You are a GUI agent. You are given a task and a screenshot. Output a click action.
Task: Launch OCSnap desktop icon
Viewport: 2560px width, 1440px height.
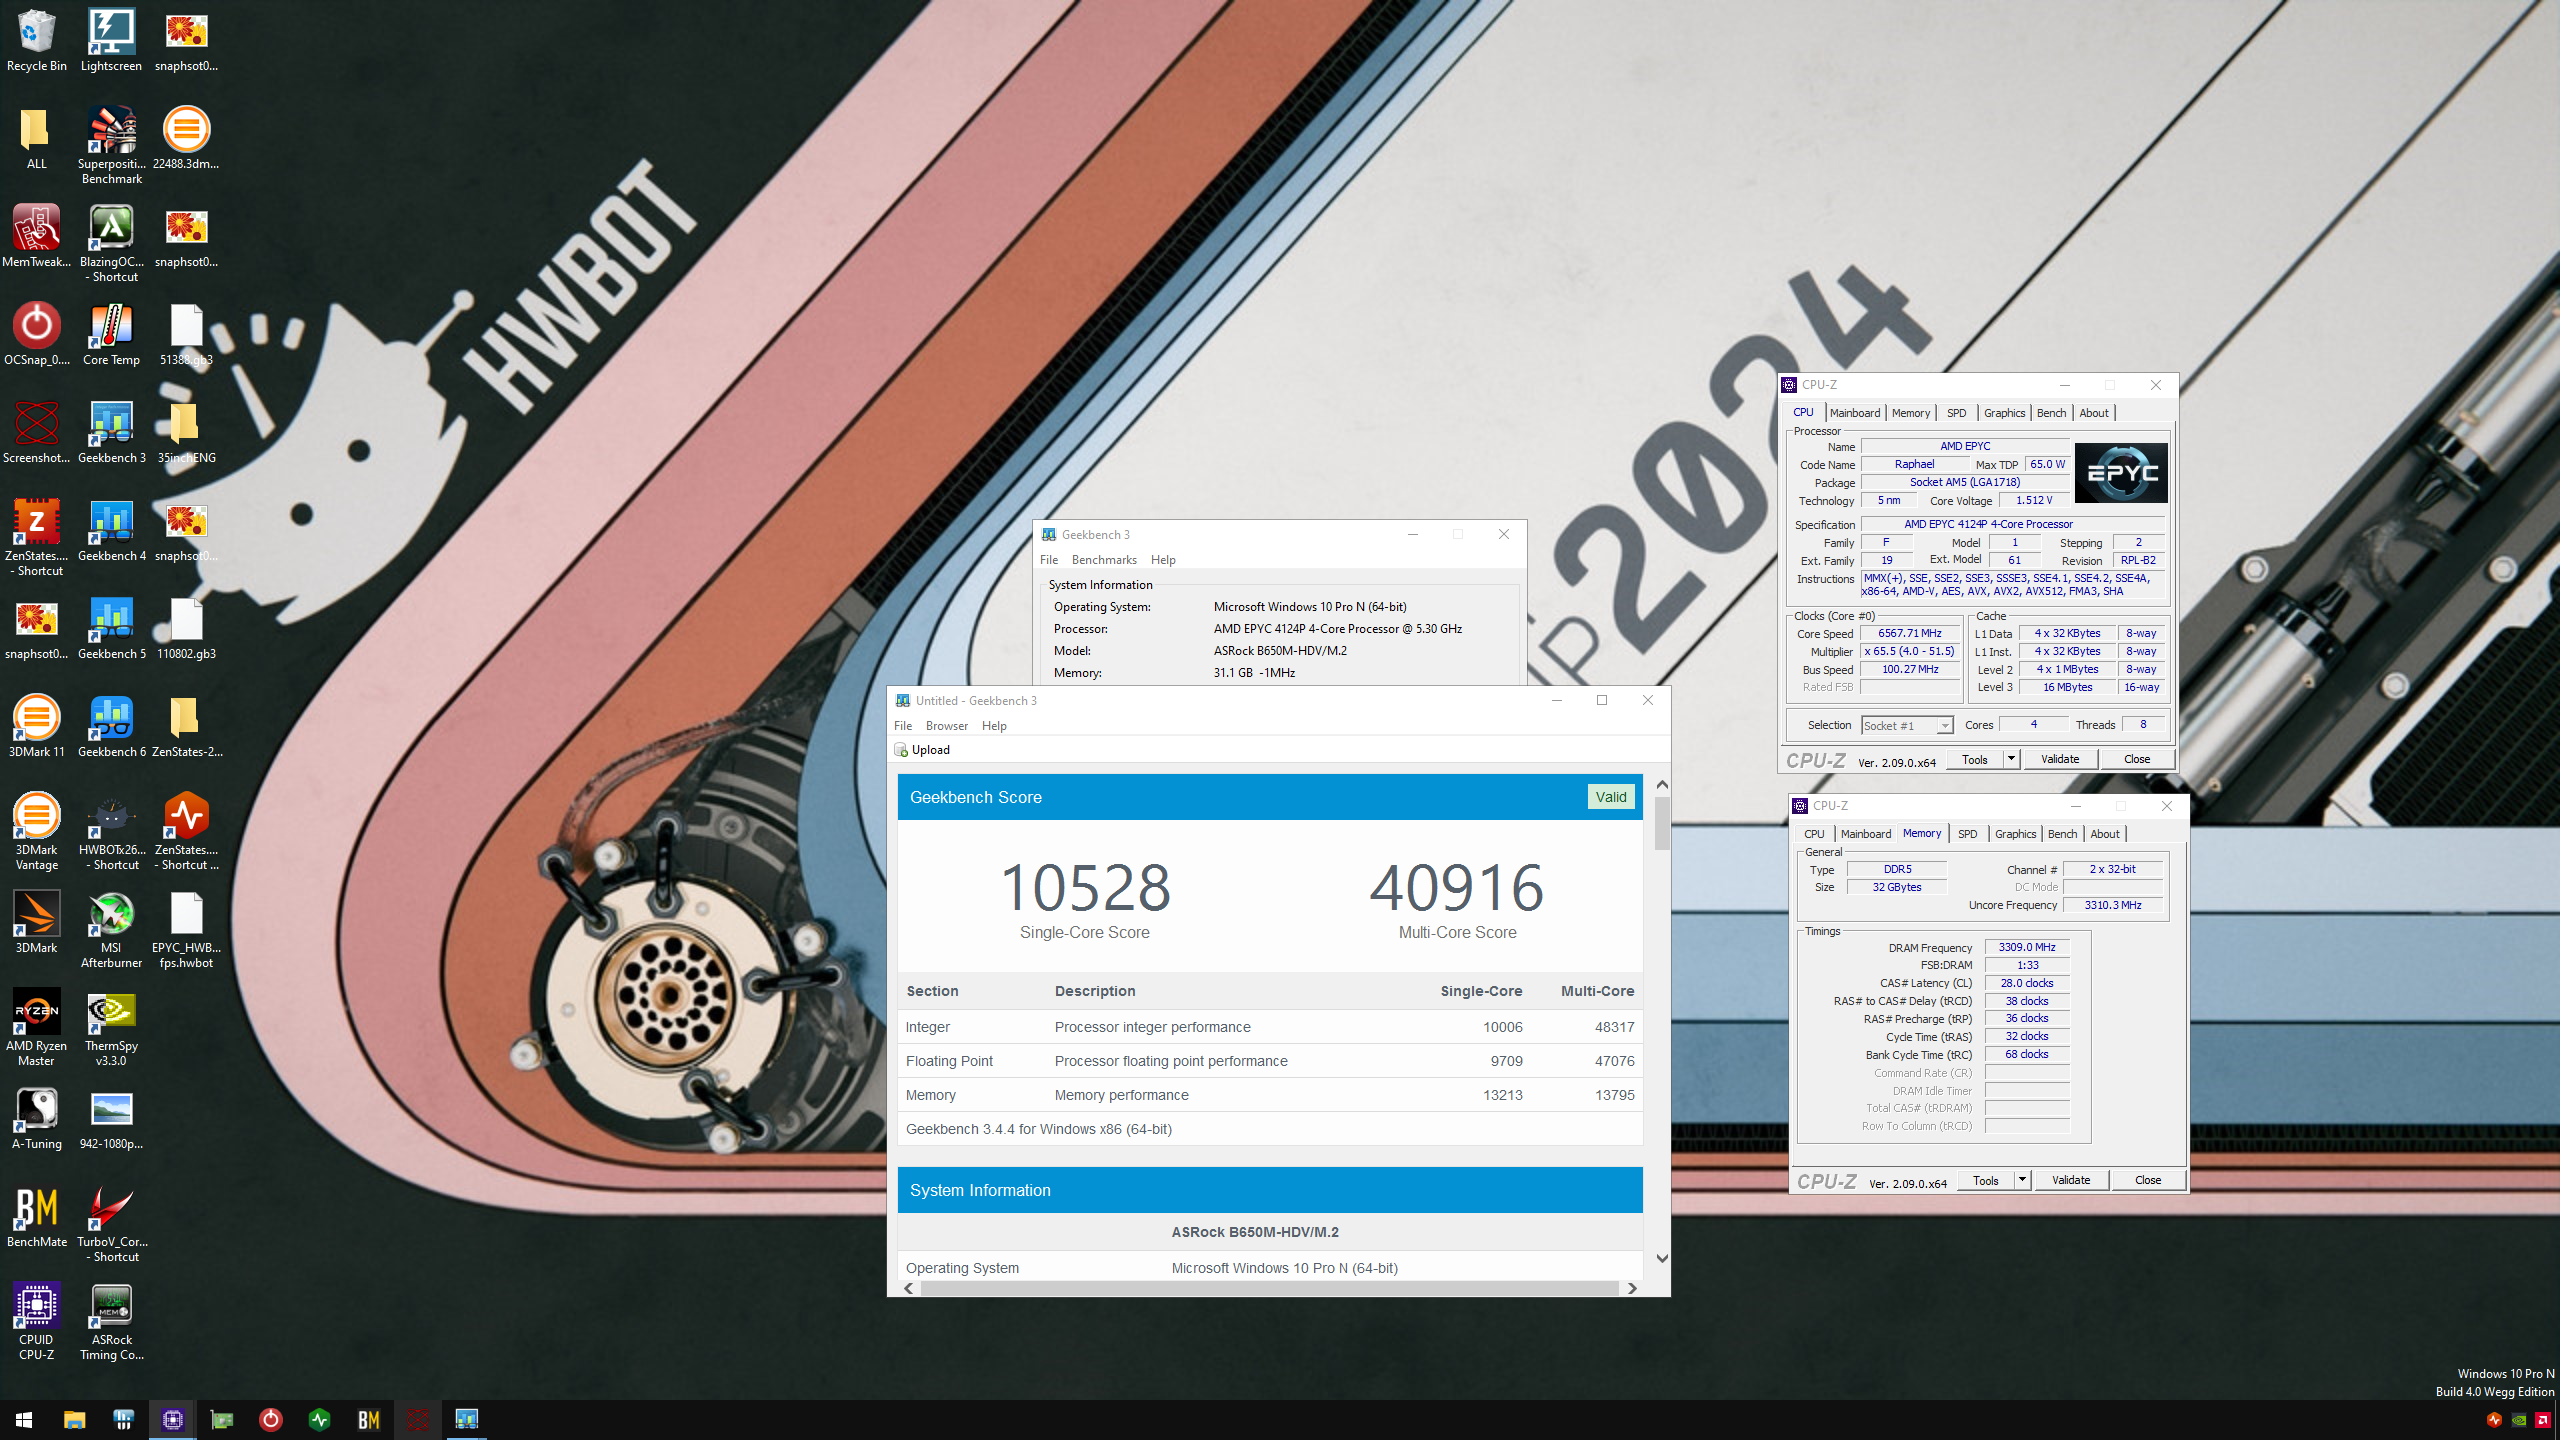[36, 335]
